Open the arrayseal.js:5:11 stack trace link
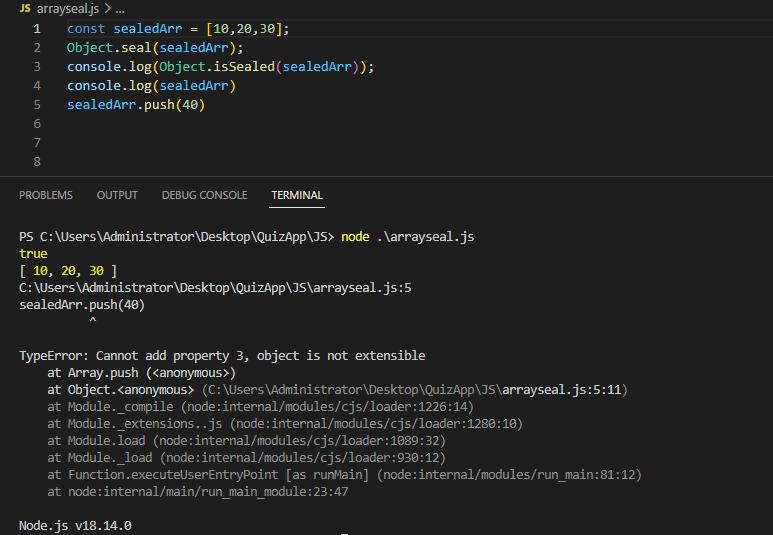The width and height of the screenshot is (773, 535). 562,390
